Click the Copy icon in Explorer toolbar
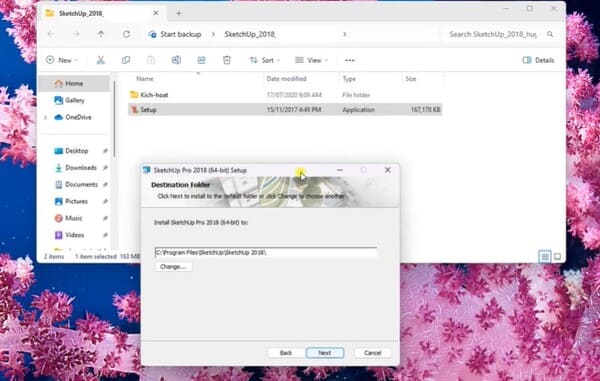 (126, 60)
